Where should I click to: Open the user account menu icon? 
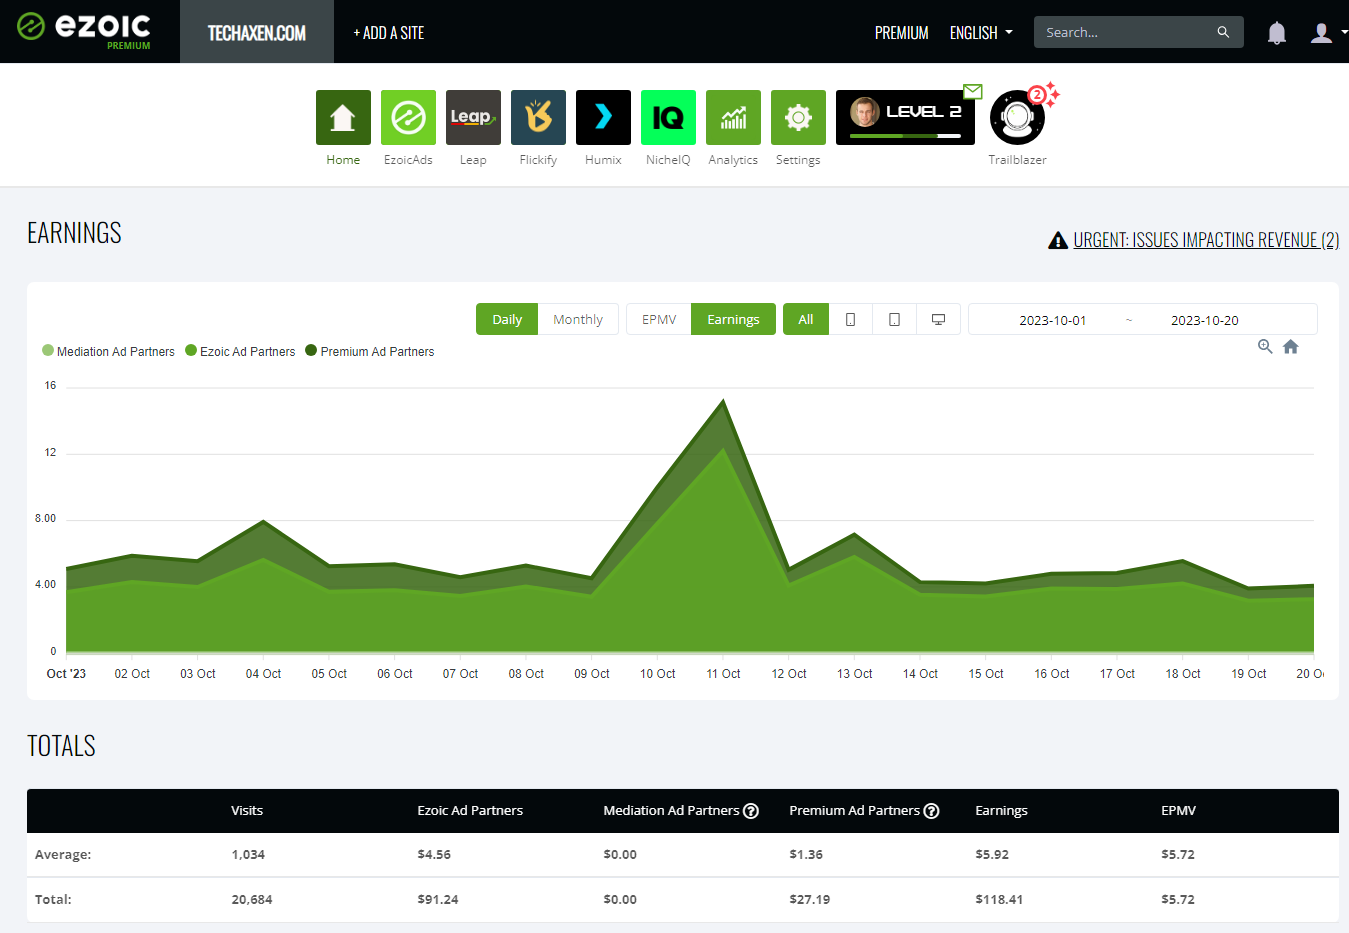pyautogui.click(x=1321, y=33)
